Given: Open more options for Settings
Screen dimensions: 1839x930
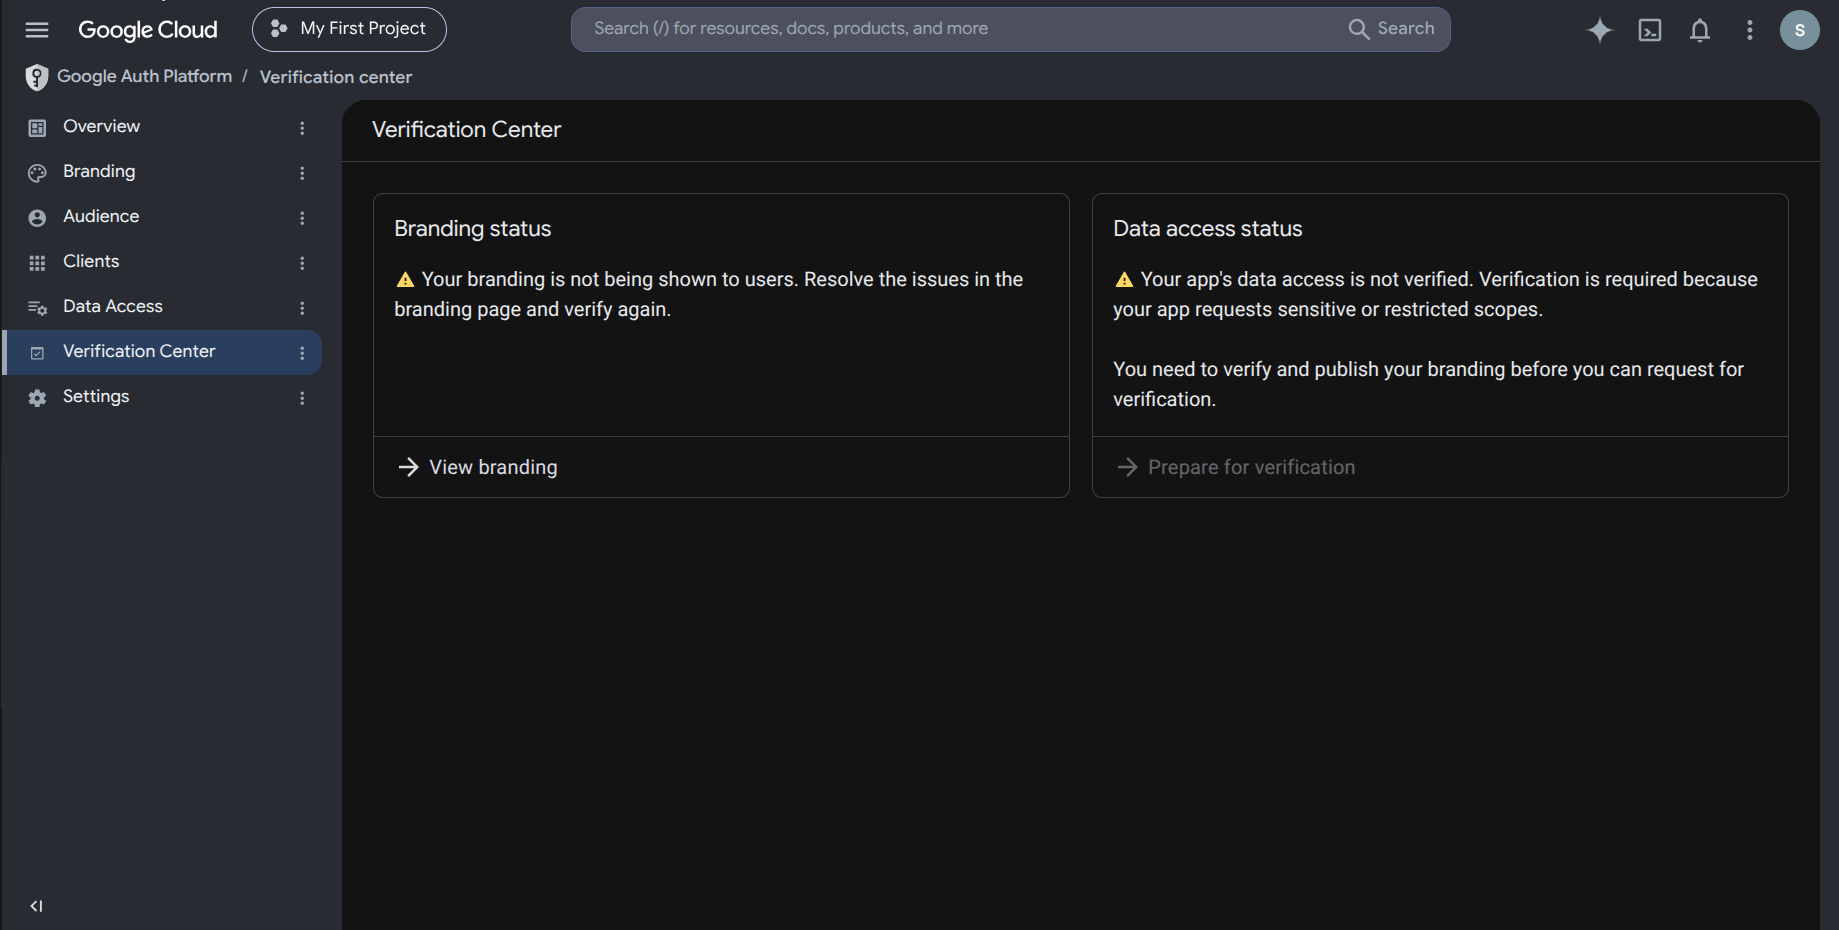Looking at the screenshot, I should click(302, 398).
